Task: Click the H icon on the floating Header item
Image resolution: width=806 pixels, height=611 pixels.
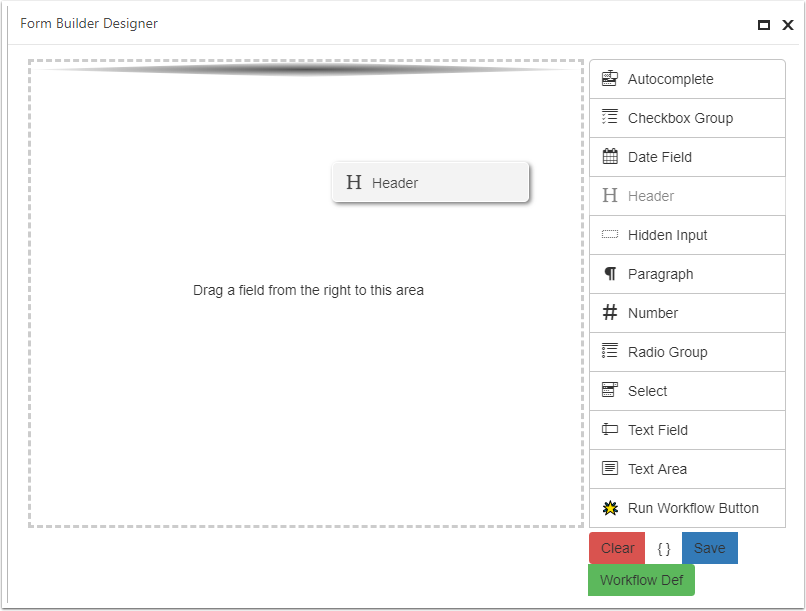Action: 354,182
